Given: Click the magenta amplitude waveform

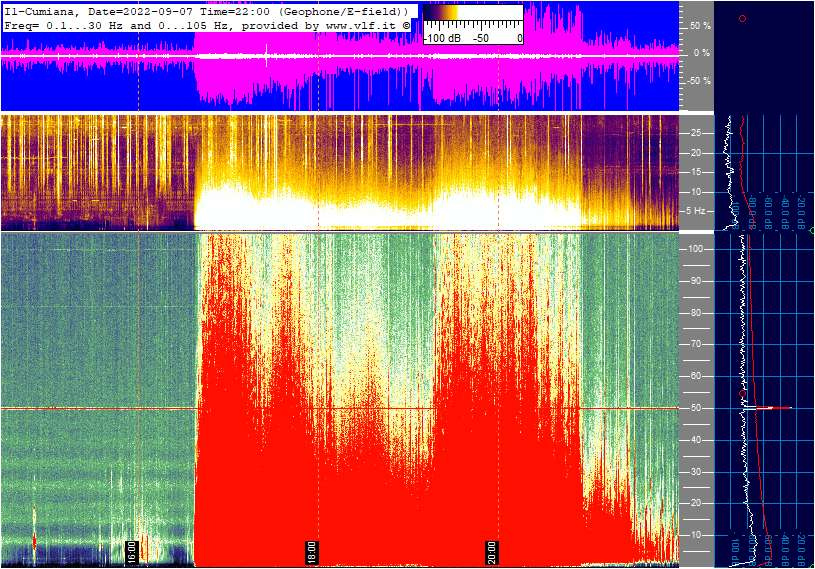Looking at the screenshot, I should (340, 56).
